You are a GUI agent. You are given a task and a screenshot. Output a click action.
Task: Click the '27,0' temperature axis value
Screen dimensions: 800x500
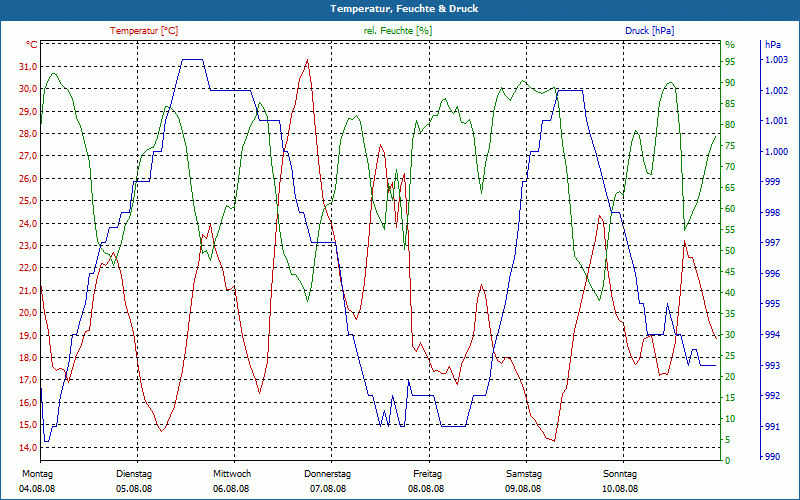pyautogui.click(x=29, y=156)
